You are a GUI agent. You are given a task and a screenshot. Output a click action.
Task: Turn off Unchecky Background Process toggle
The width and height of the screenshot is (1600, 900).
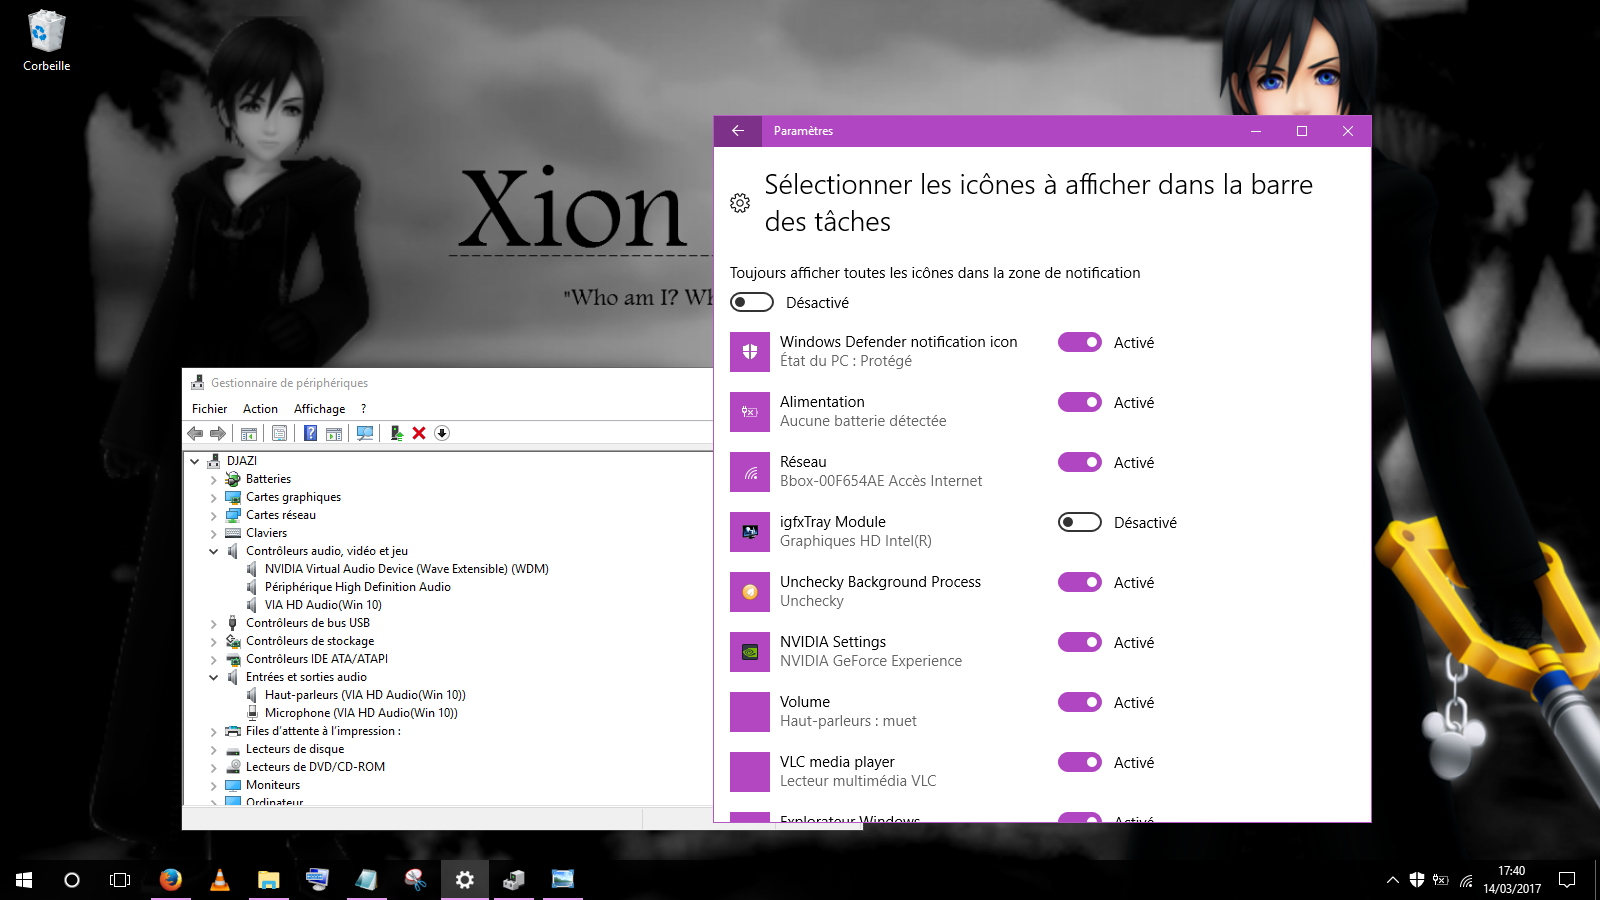1080,582
